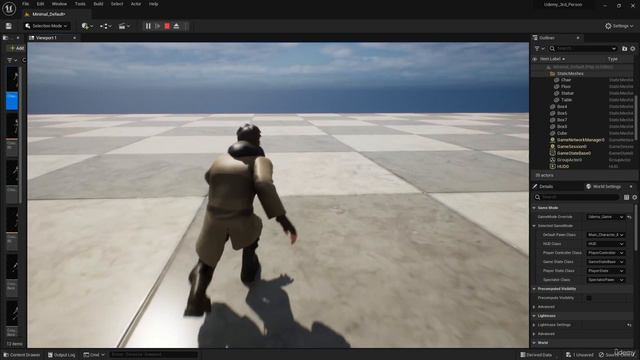Open Derived Data menu in the status bar

click(536, 355)
